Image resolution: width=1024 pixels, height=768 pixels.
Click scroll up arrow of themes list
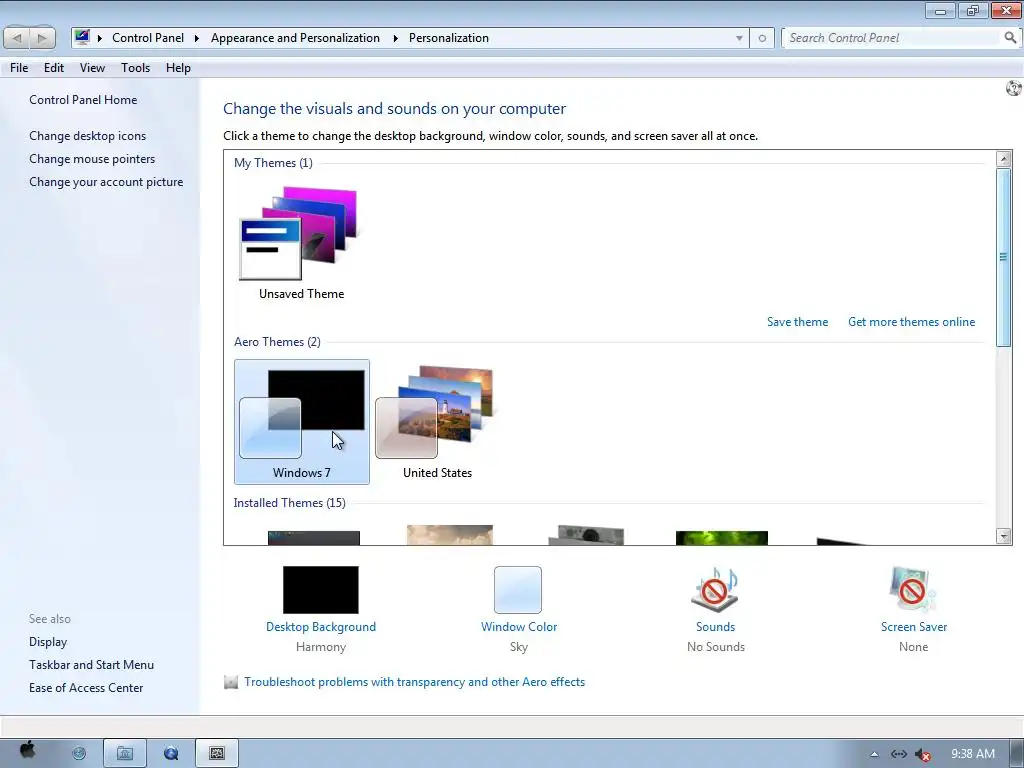pos(1004,159)
